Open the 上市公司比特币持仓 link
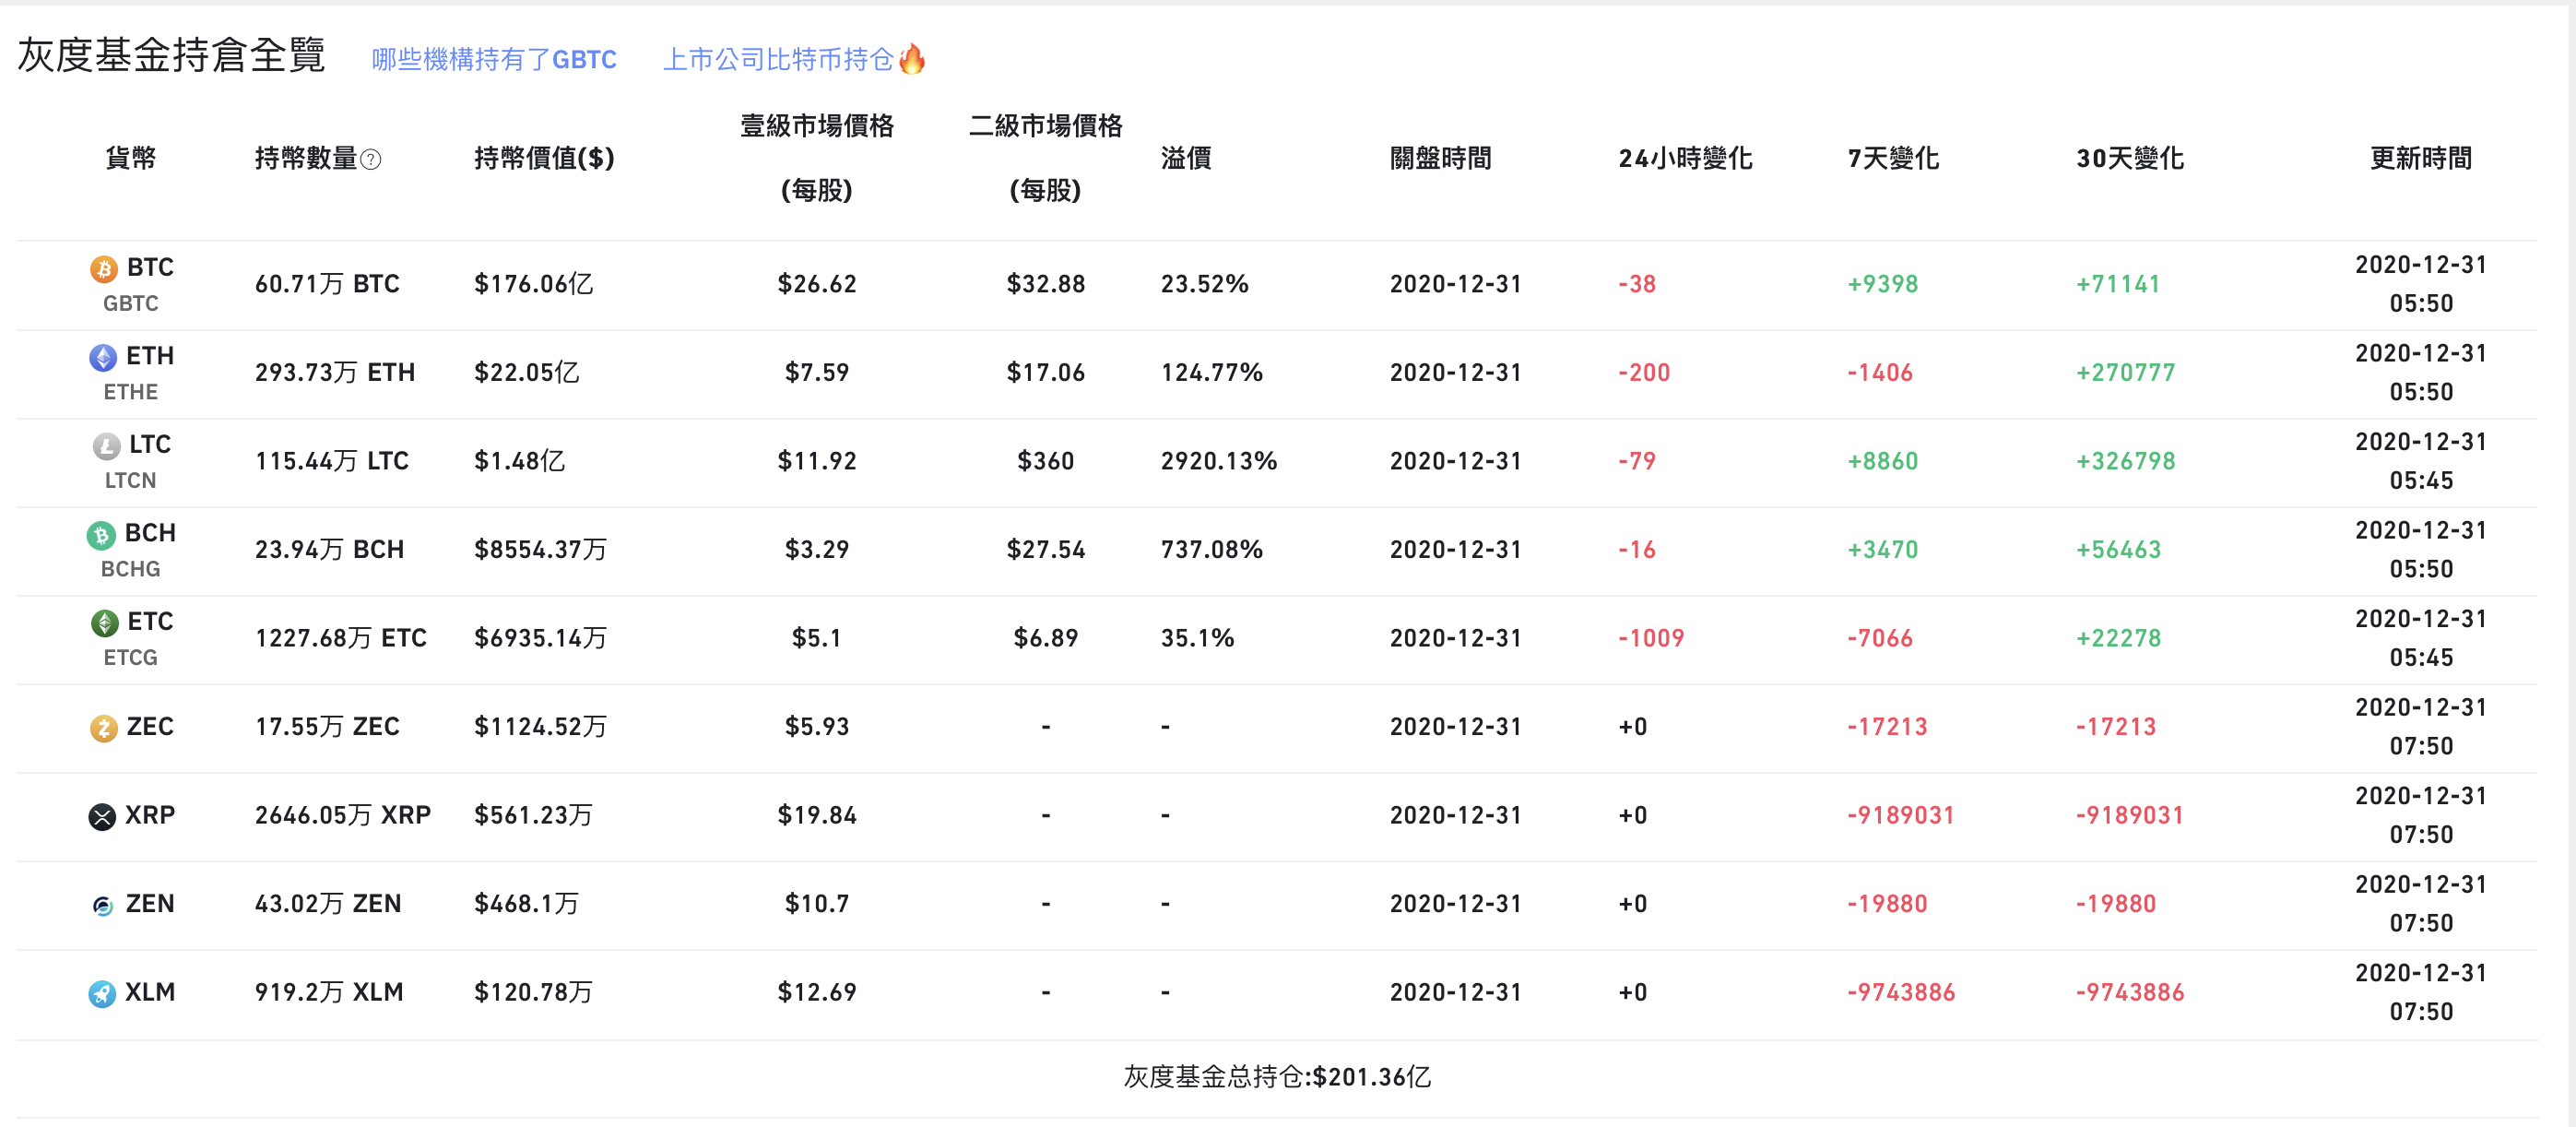 tap(778, 60)
